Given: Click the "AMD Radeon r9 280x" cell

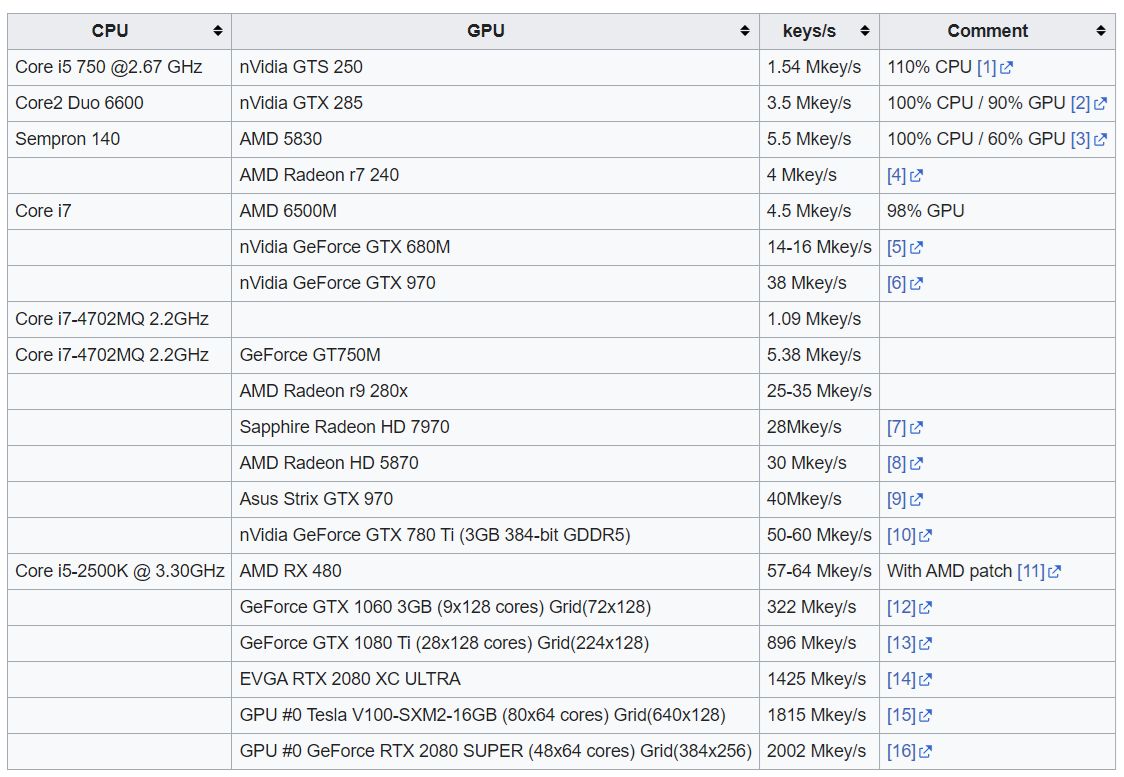Looking at the screenshot, I should click(x=495, y=391).
